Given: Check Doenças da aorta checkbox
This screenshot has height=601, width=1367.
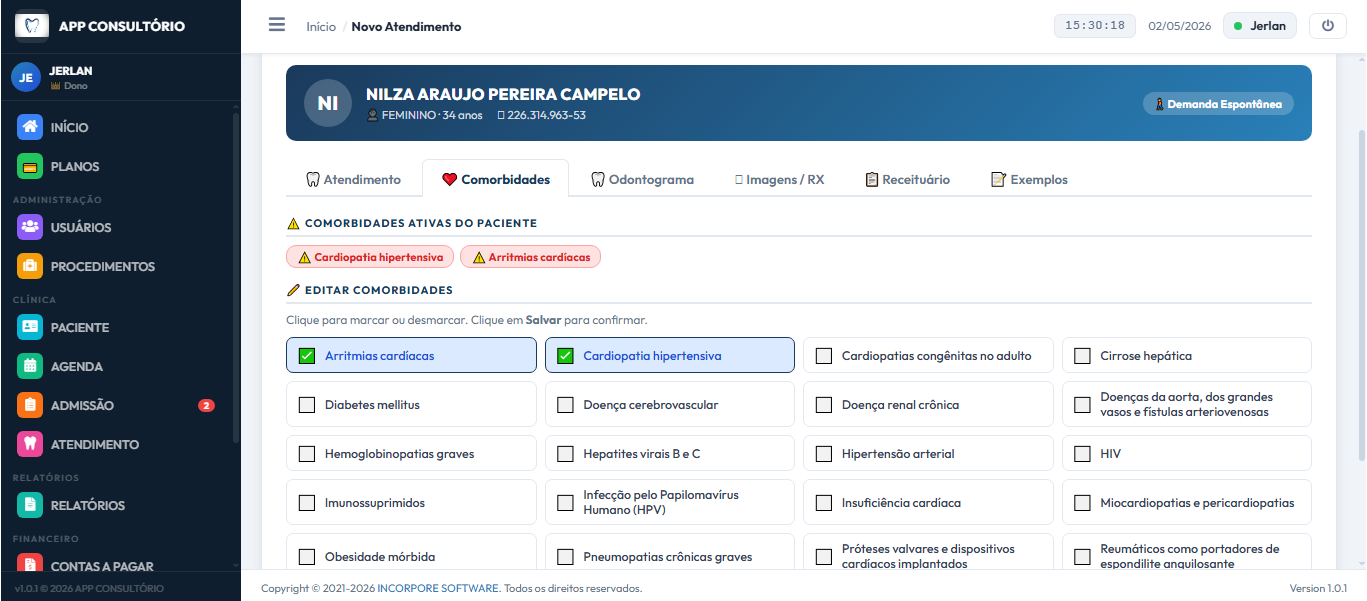Looking at the screenshot, I should pyautogui.click(x=1082, y=404).
